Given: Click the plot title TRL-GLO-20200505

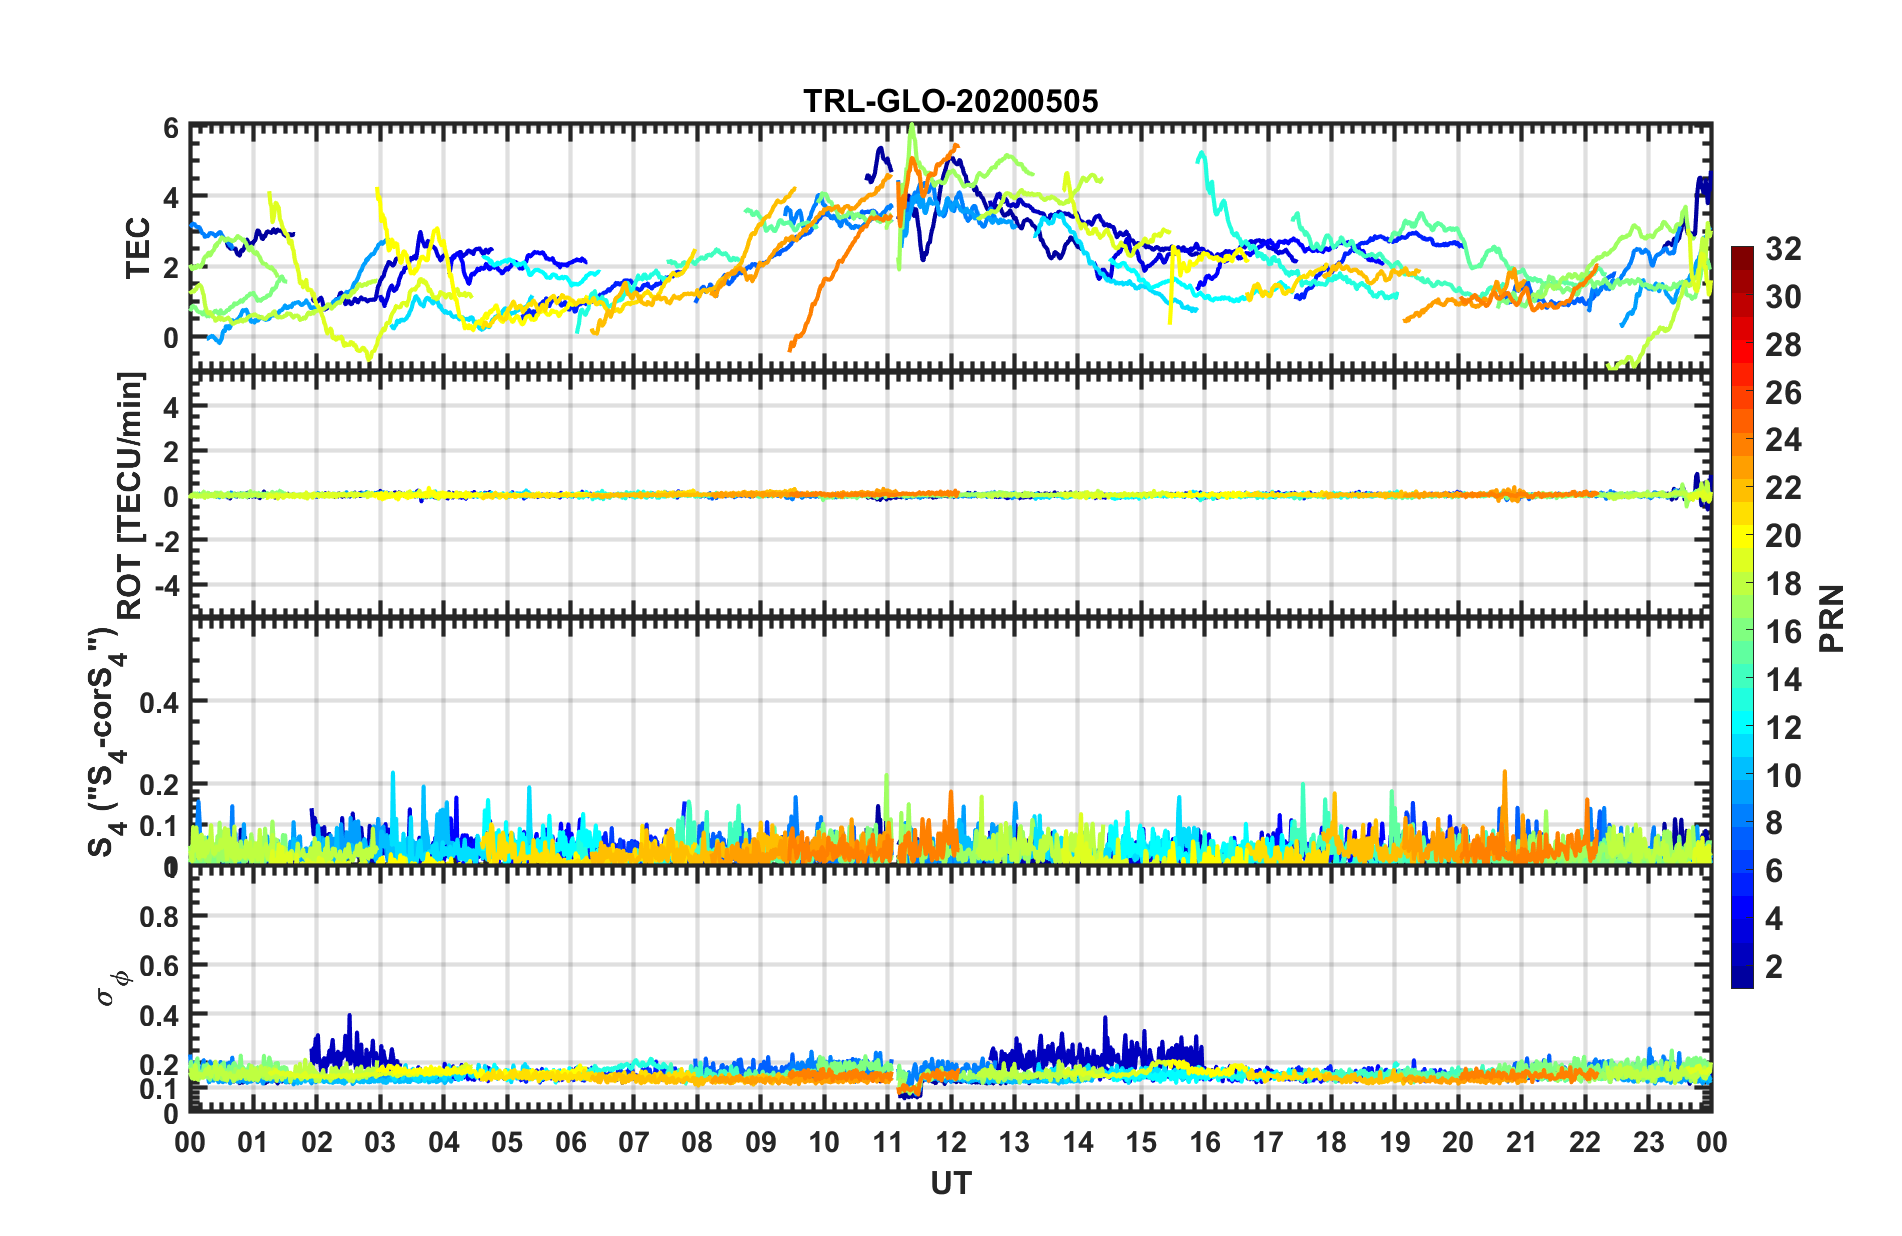Looking at the screenshot, I should coord(951,101).
